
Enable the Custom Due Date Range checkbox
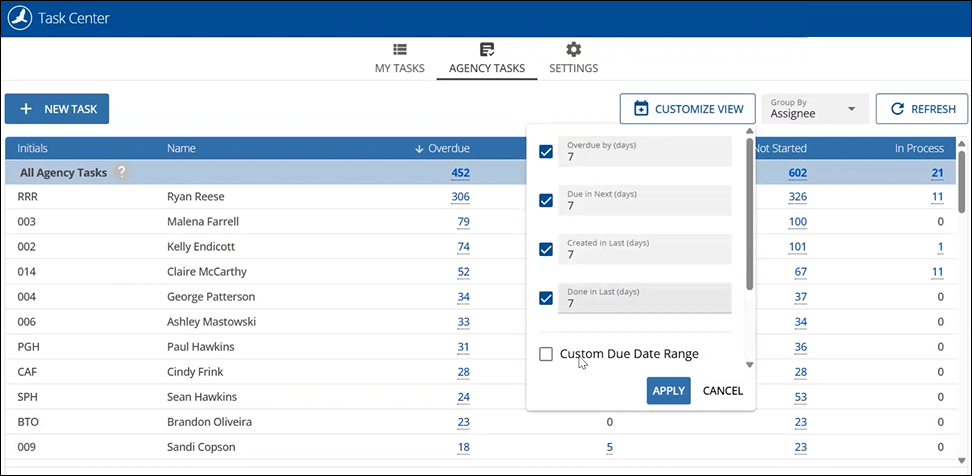(x=546, y=354)
